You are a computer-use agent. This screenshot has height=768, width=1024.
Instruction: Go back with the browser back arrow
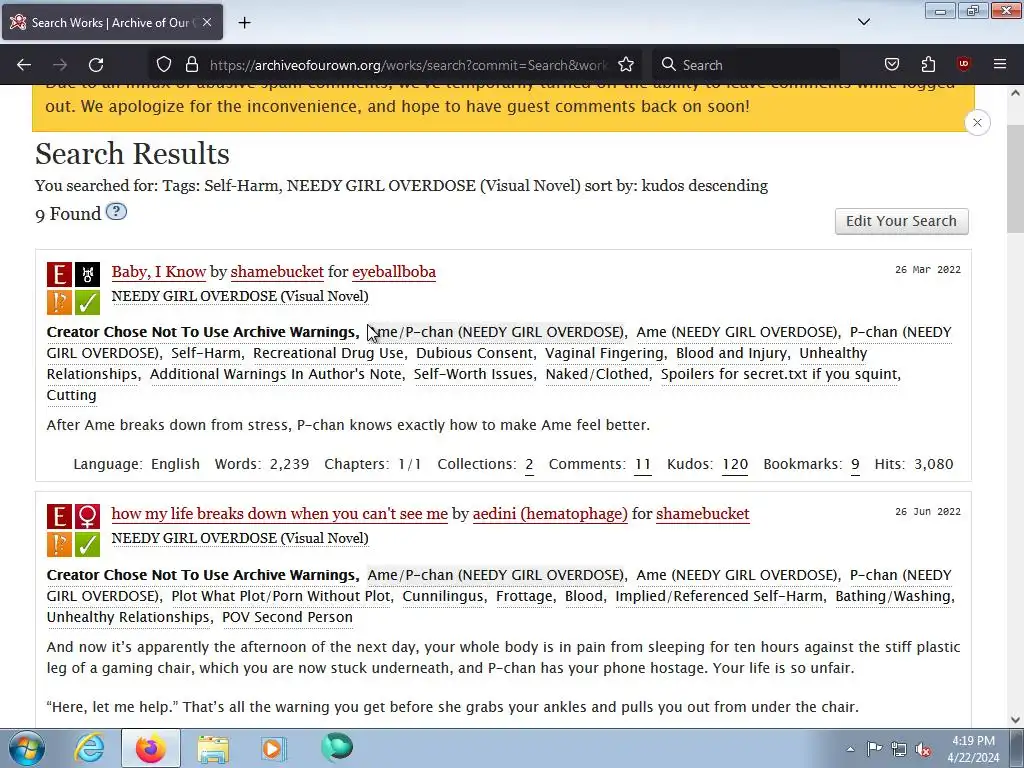(x=24, y=65)
